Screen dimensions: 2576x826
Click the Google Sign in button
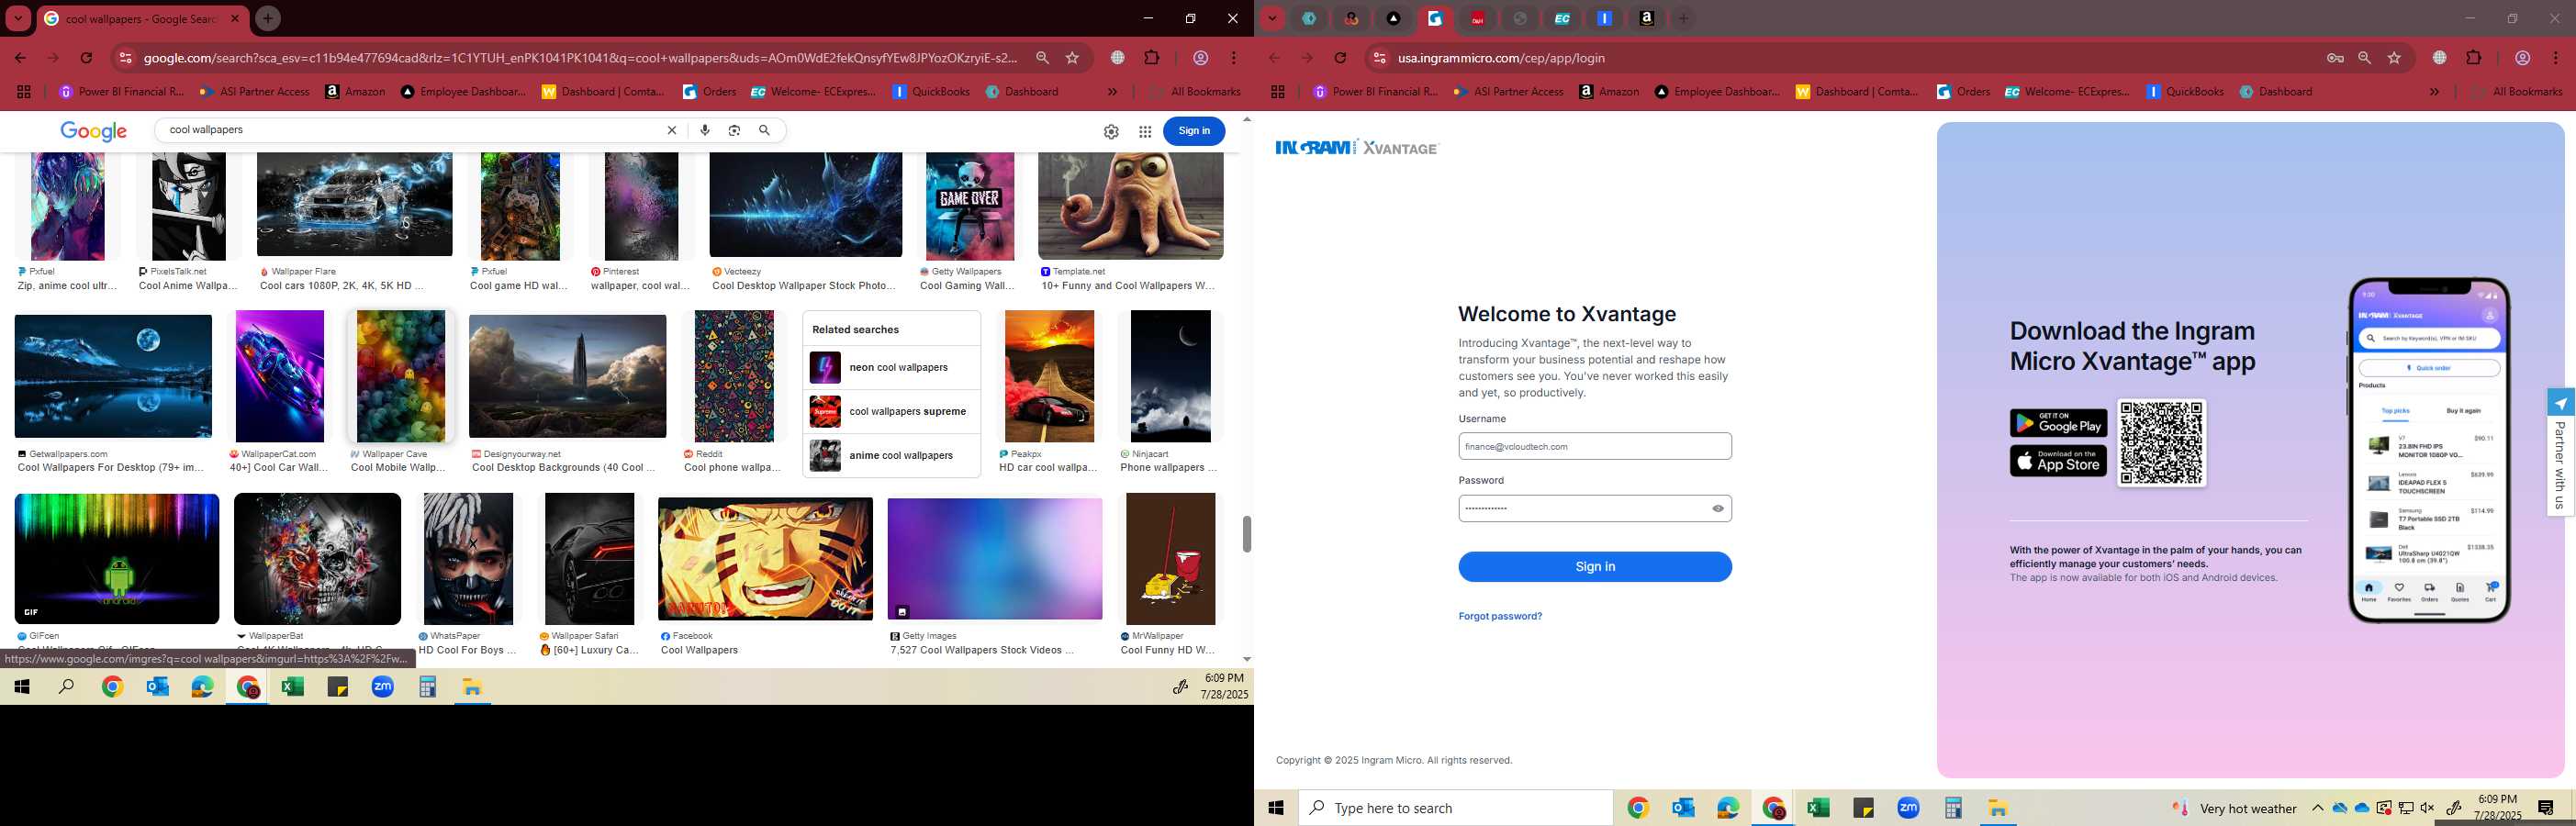1194,131
